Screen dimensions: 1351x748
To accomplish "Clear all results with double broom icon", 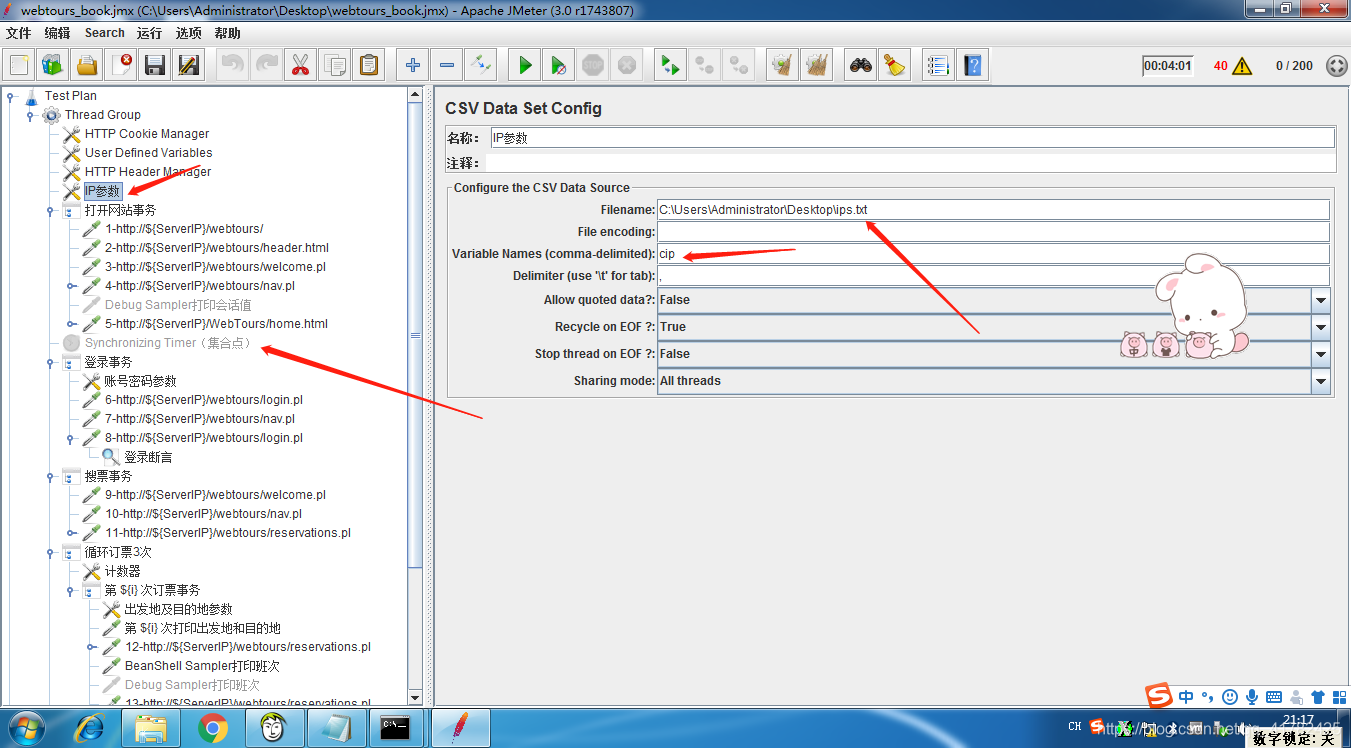I will pos(817,66).
